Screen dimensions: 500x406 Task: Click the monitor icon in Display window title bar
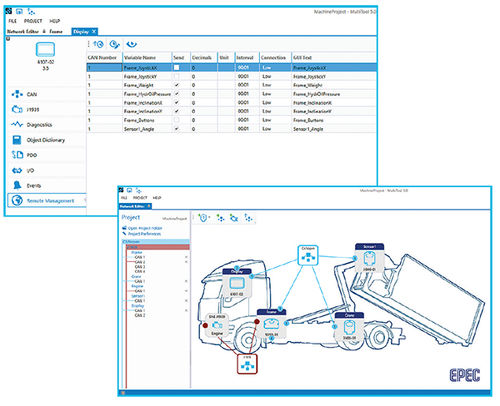[20, 11]
